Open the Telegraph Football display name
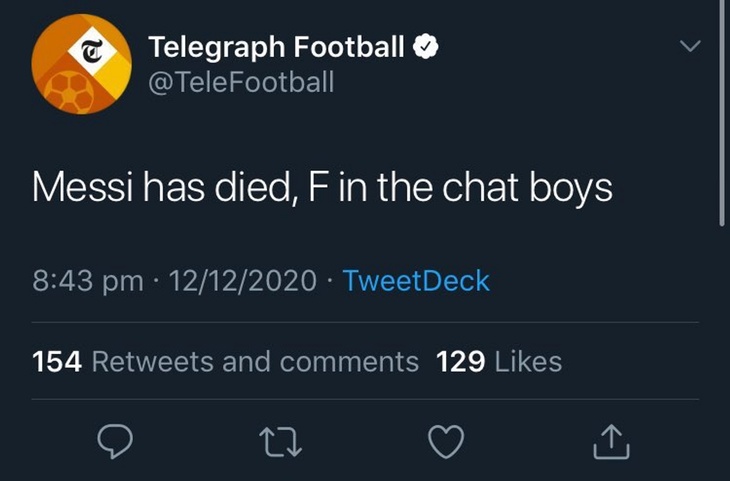This screenshot has width=730, height=481. pyautogui.click(x=277, y=46)
